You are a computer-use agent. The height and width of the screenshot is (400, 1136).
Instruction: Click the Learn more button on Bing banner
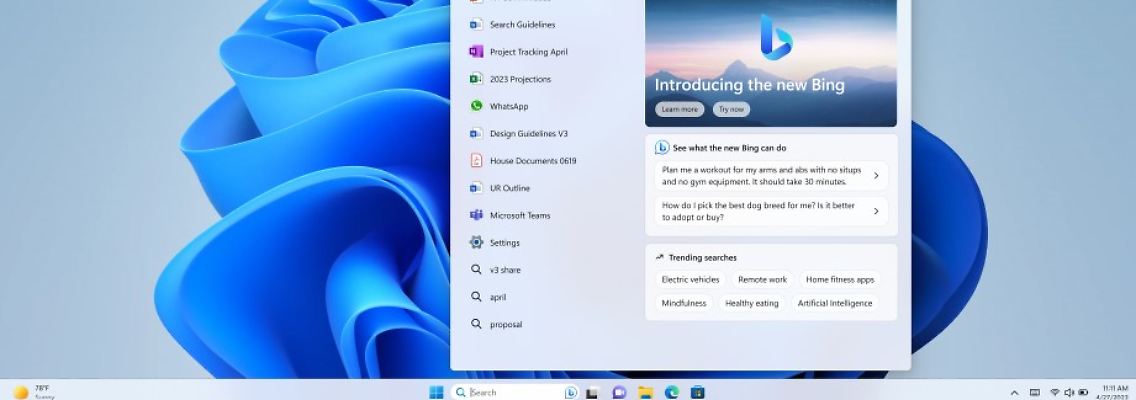(680, 109)
